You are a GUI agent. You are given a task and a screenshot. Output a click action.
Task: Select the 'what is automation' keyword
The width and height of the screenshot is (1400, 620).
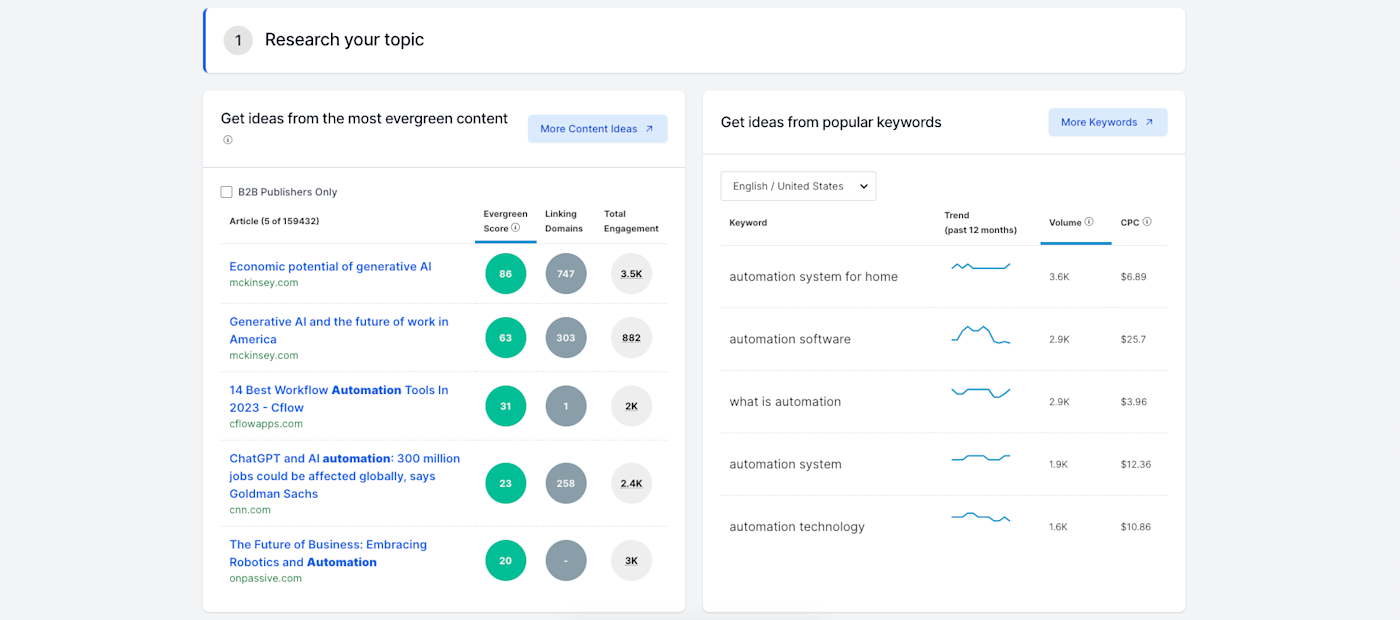[785, 402]
